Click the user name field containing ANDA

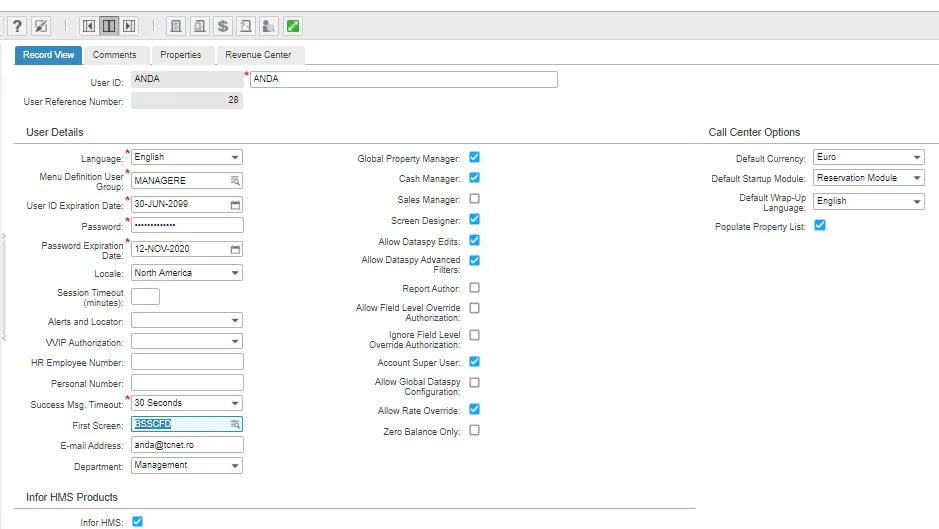[404, 79]
